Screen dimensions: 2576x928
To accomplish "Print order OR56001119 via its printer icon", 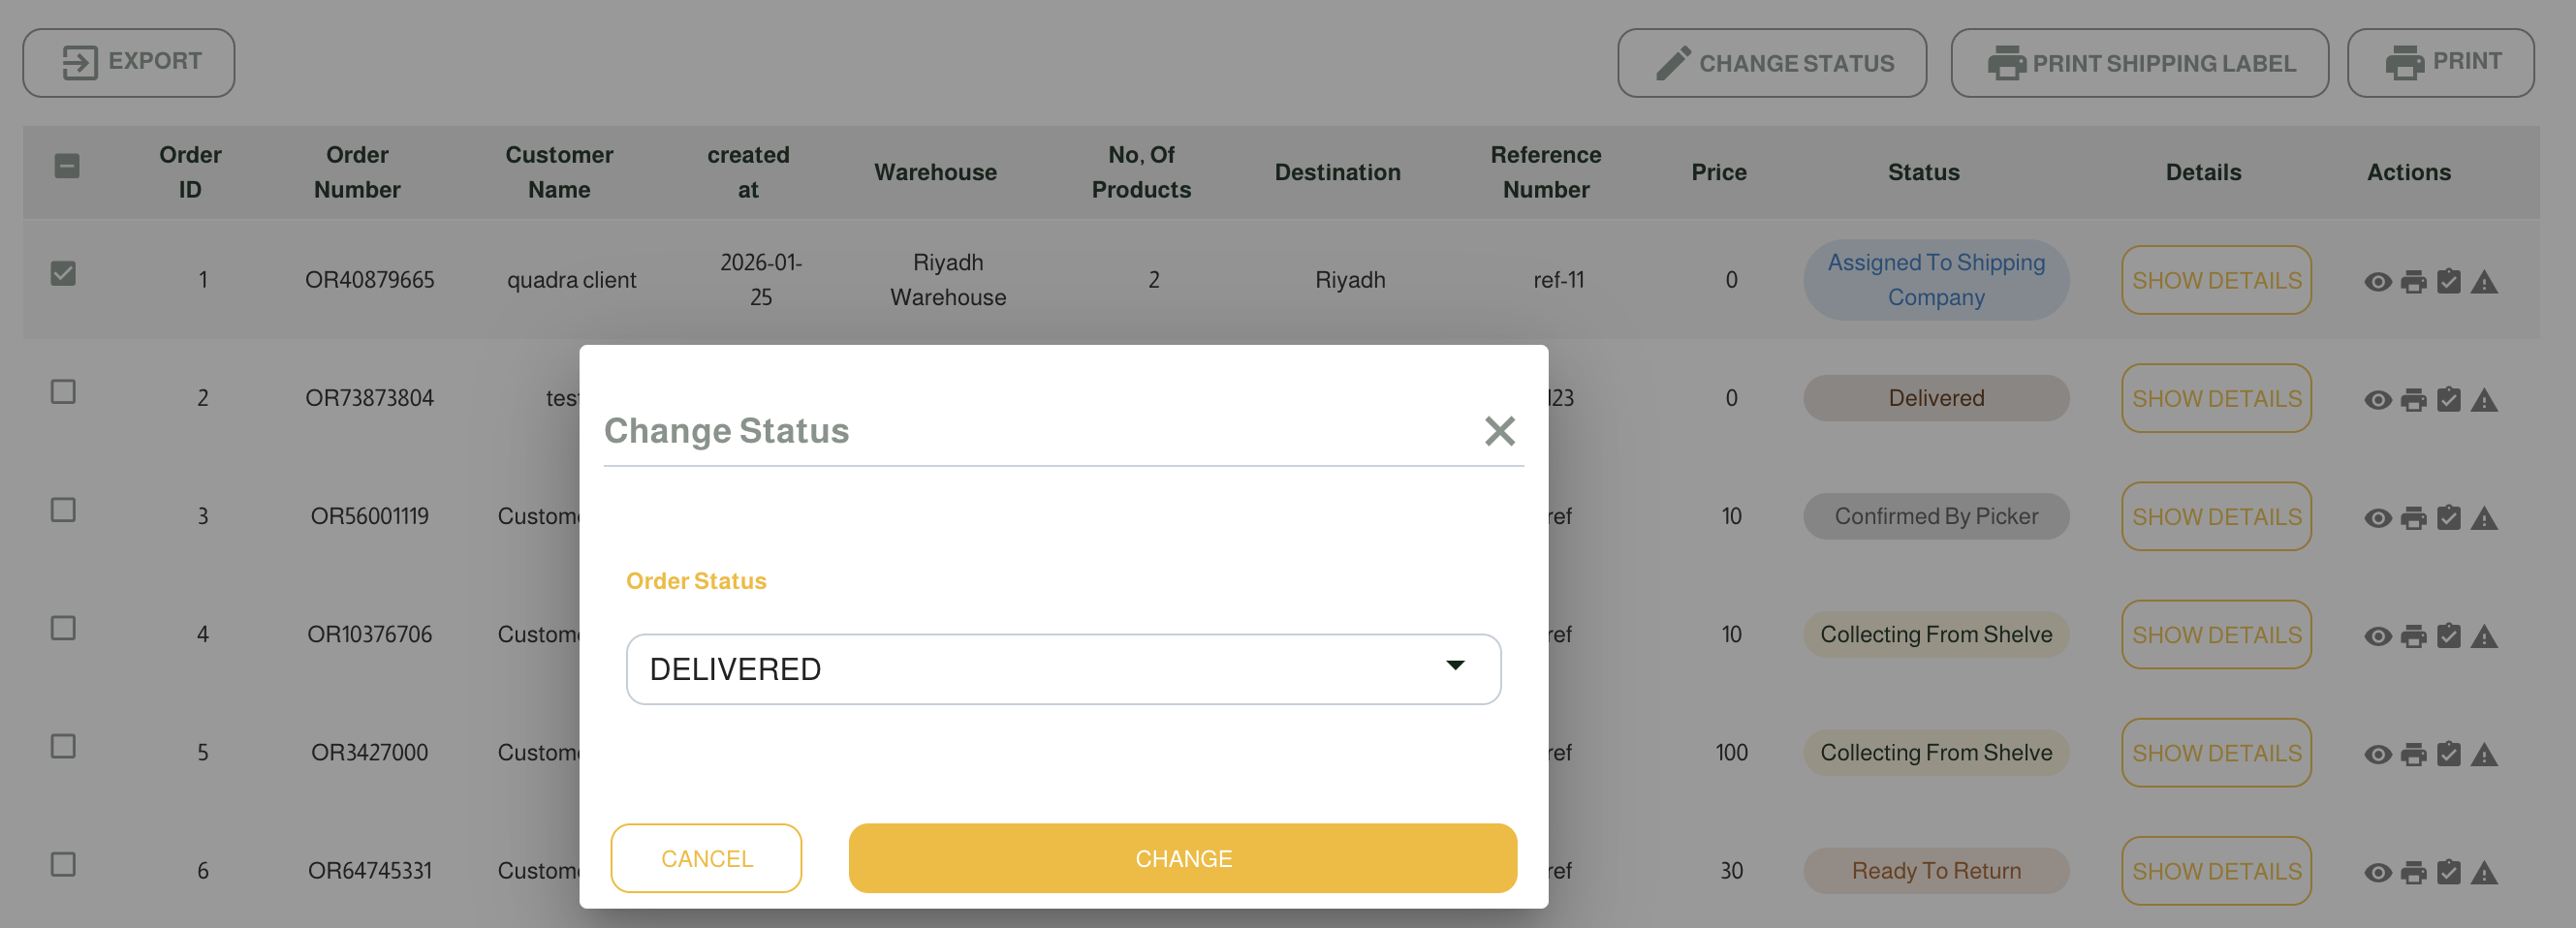I will (x=2414, y=518).
